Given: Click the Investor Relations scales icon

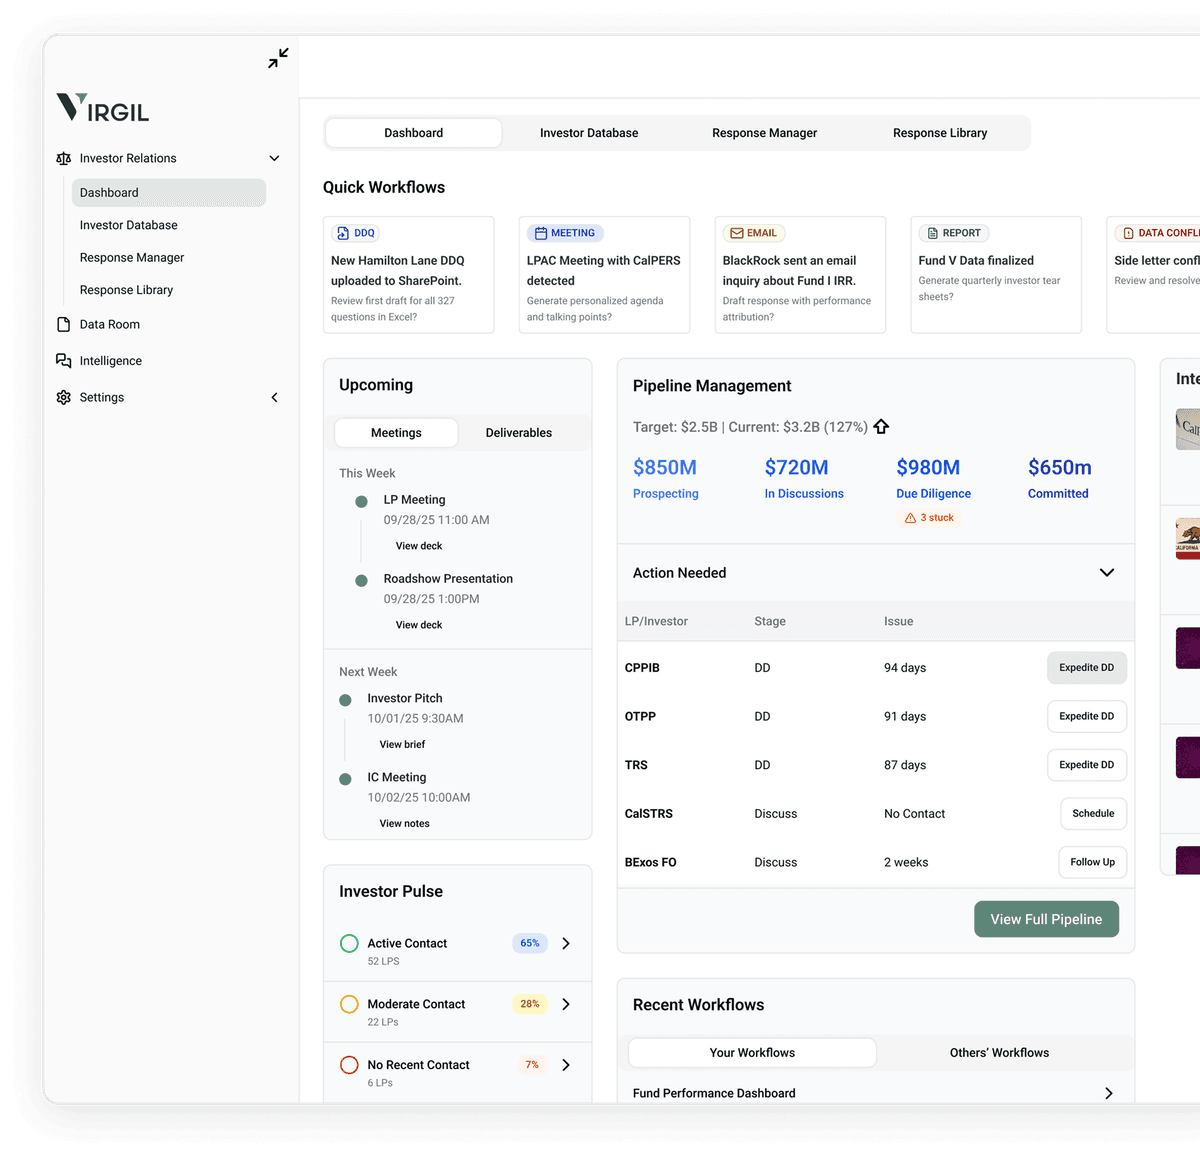Looking at the screenshot, I should click(64, 158).
